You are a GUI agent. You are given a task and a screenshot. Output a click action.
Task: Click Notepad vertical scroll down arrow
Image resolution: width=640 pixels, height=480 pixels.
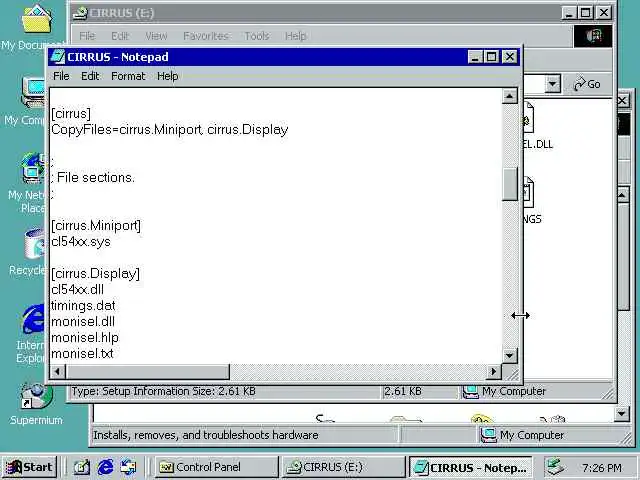click(x=509, y=355)
